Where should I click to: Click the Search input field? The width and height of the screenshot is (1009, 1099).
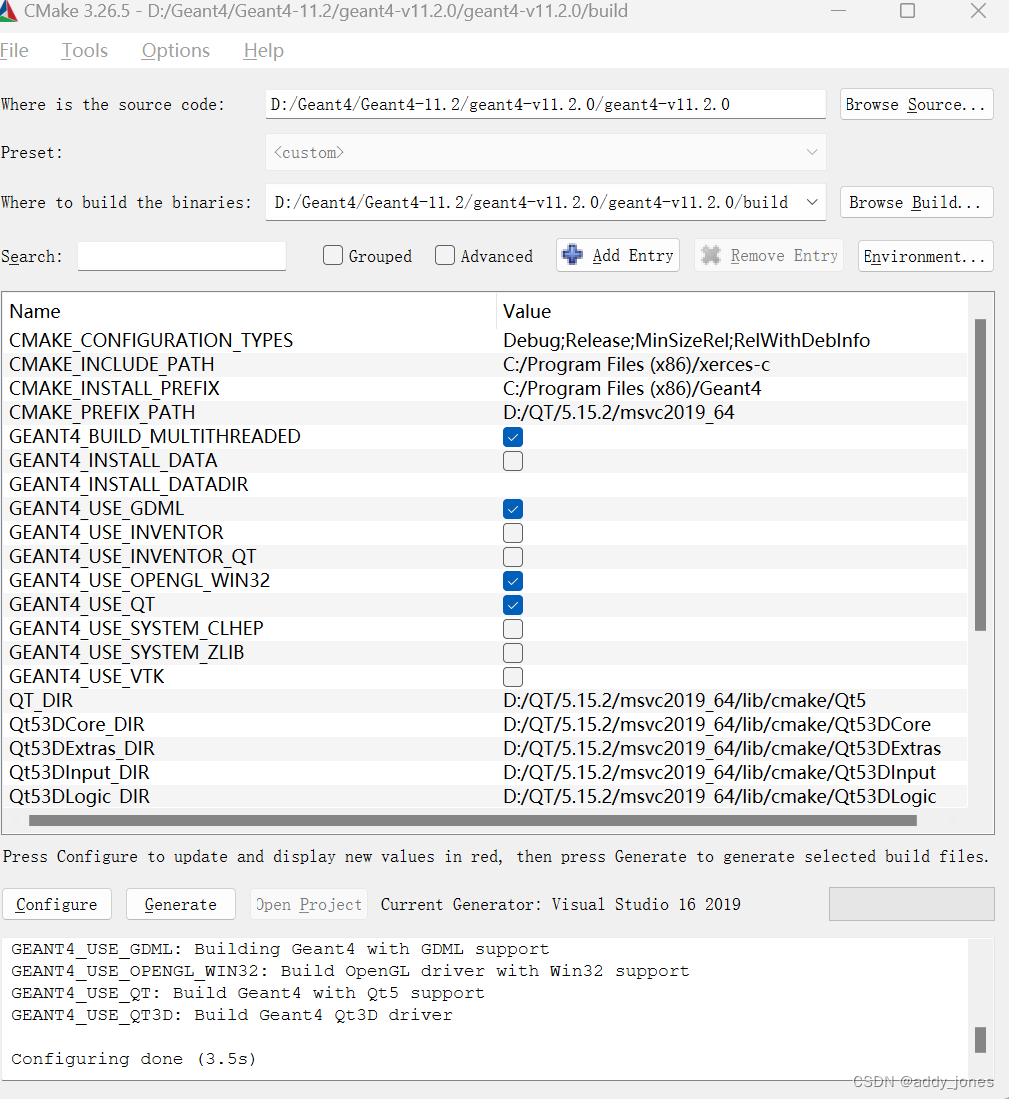(181, 256)
